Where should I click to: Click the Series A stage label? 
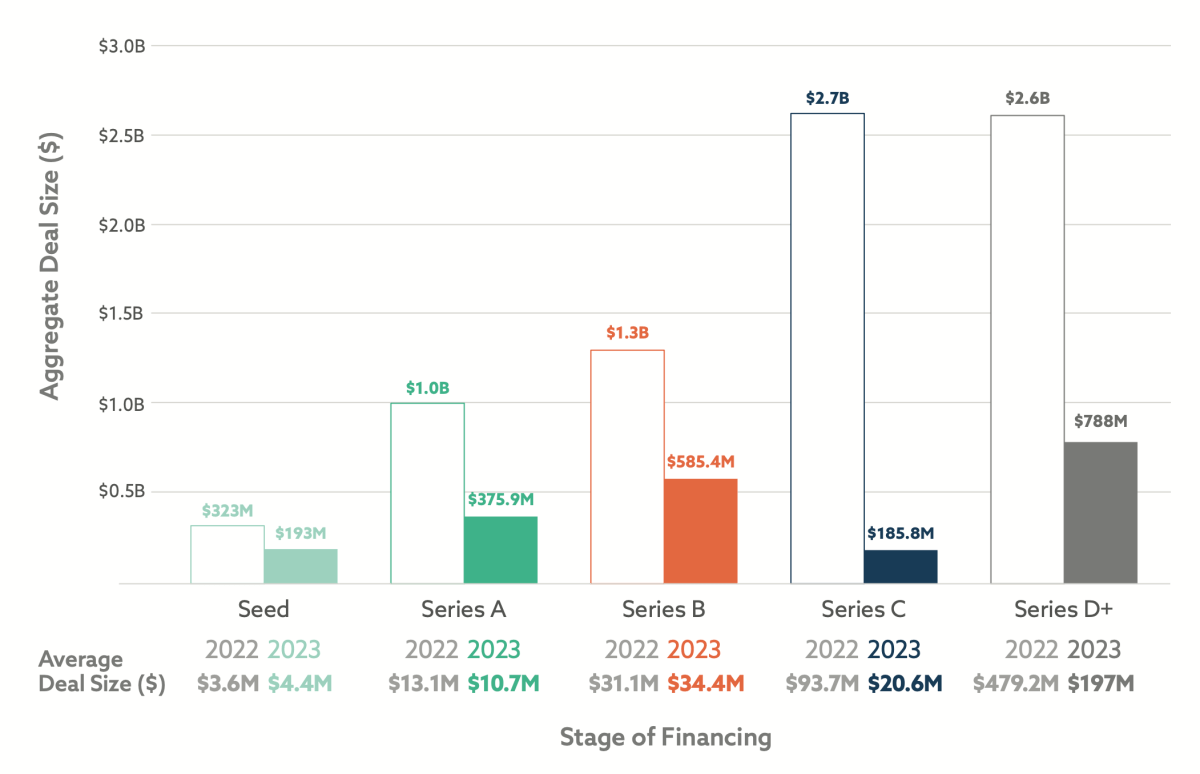pos(464,609)
